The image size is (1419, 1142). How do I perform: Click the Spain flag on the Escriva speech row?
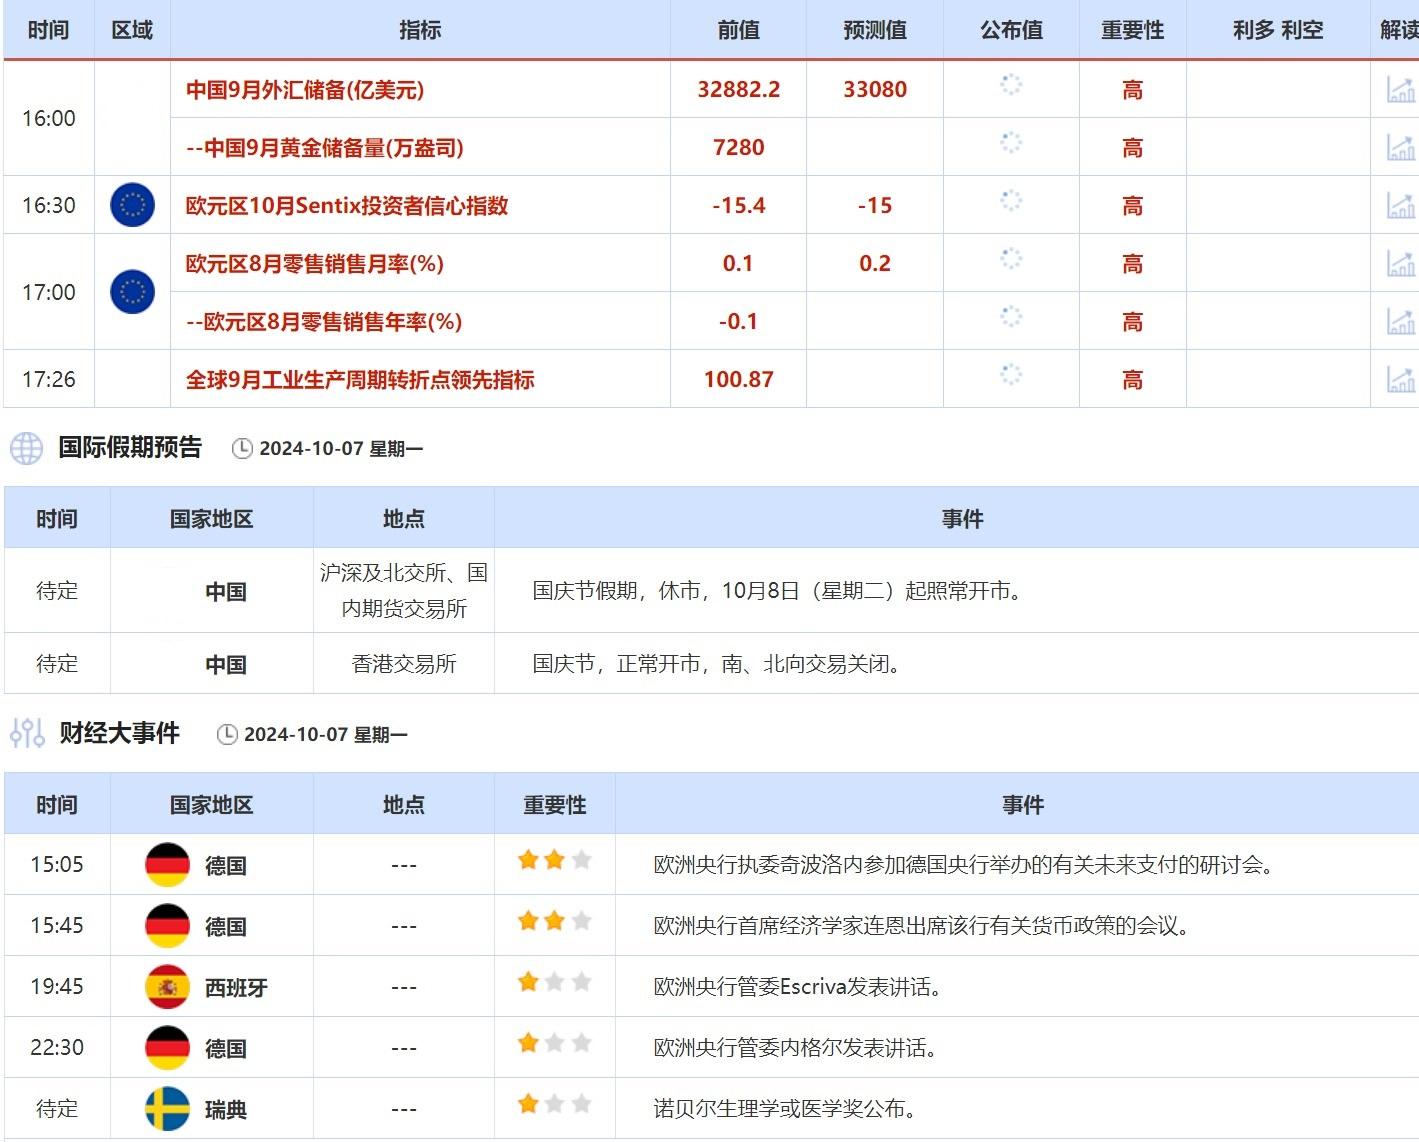click(x=167, y=985)
